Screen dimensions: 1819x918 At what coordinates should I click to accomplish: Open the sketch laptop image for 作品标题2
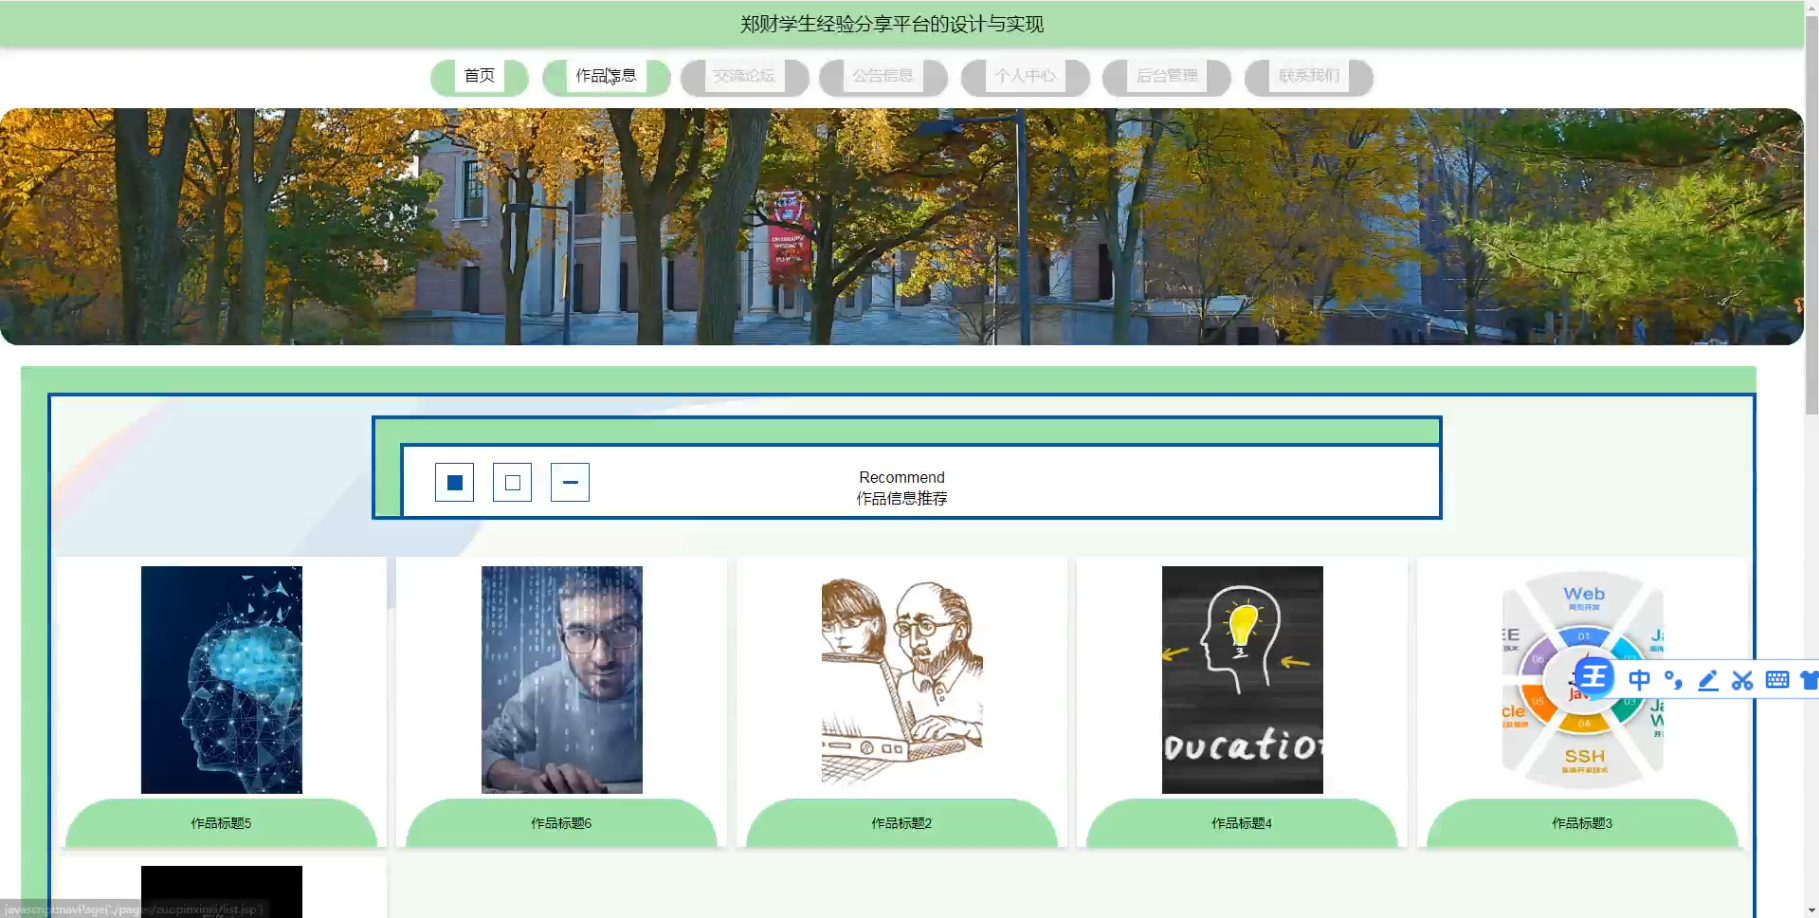point(902,680)
